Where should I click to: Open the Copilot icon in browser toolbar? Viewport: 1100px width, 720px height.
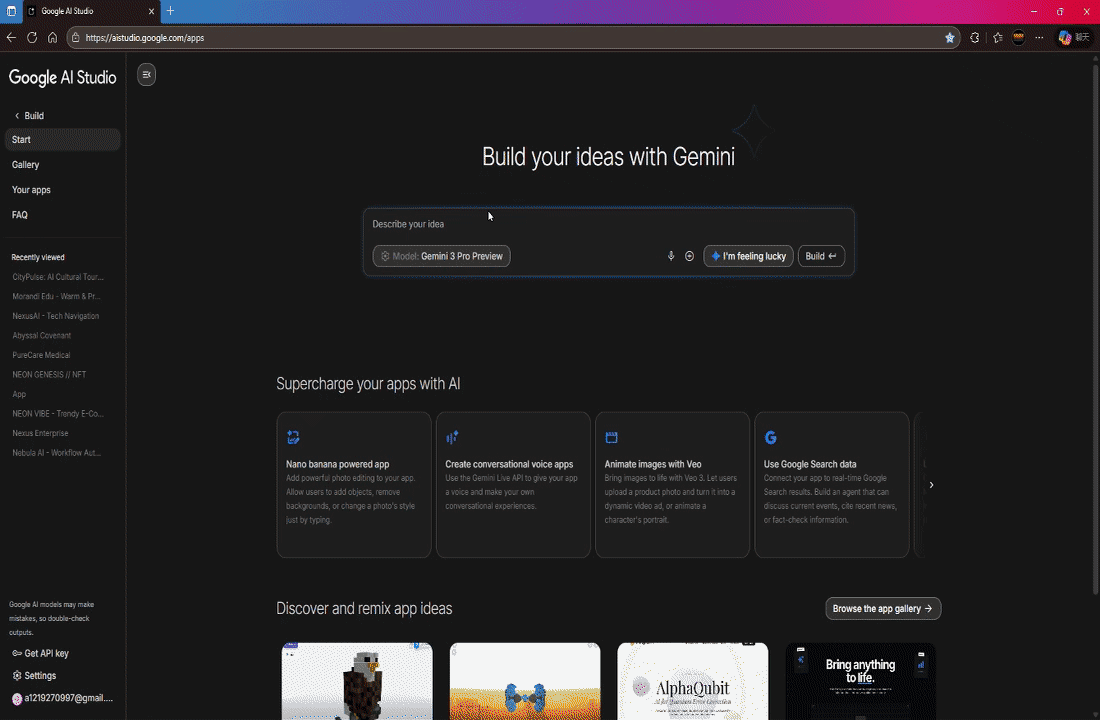(1064, 38)
